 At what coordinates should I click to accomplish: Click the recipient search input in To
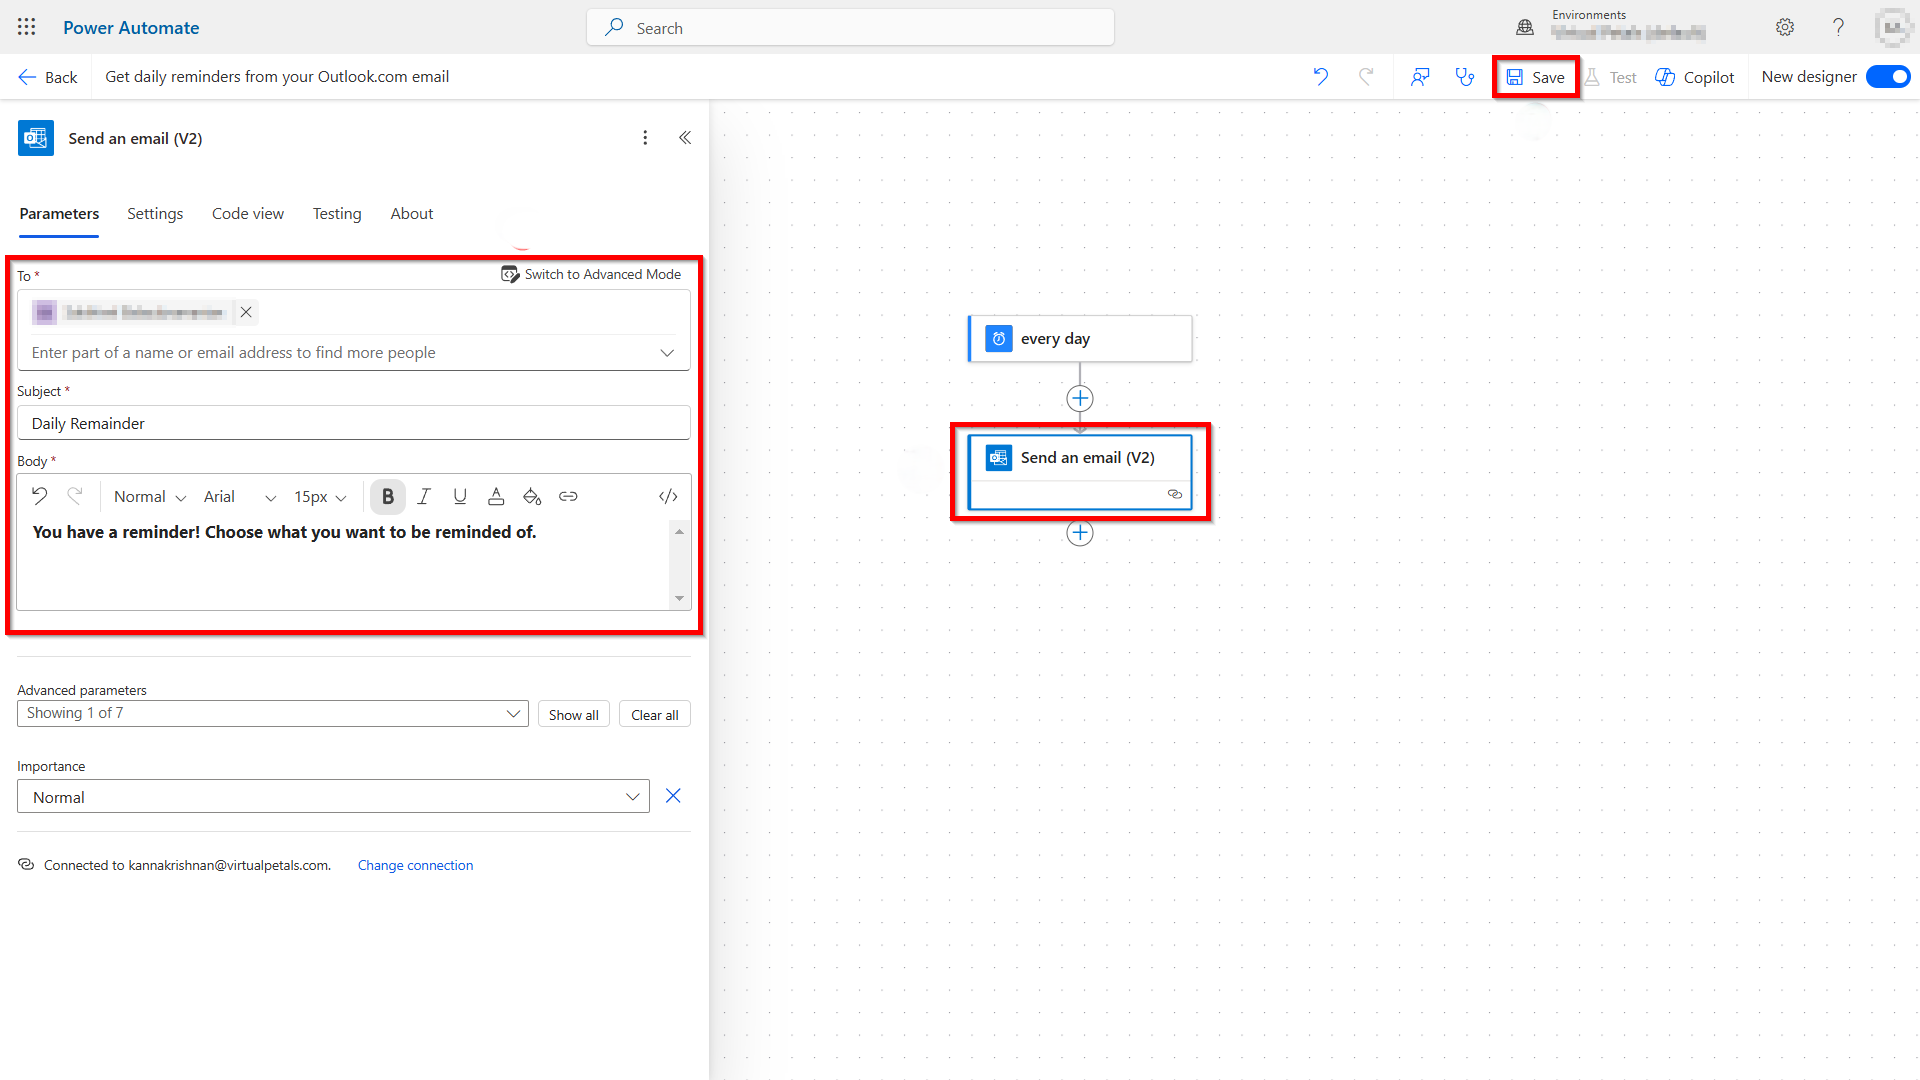coord(340,353)
